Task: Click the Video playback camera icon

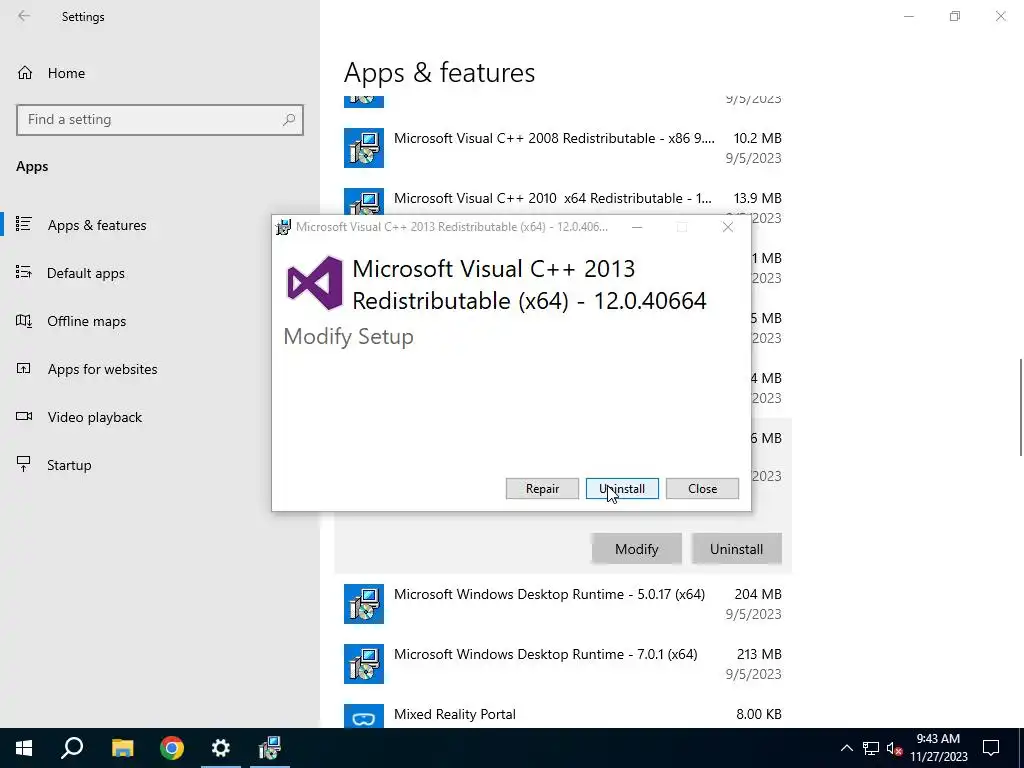Action: [x=24, y=416]
